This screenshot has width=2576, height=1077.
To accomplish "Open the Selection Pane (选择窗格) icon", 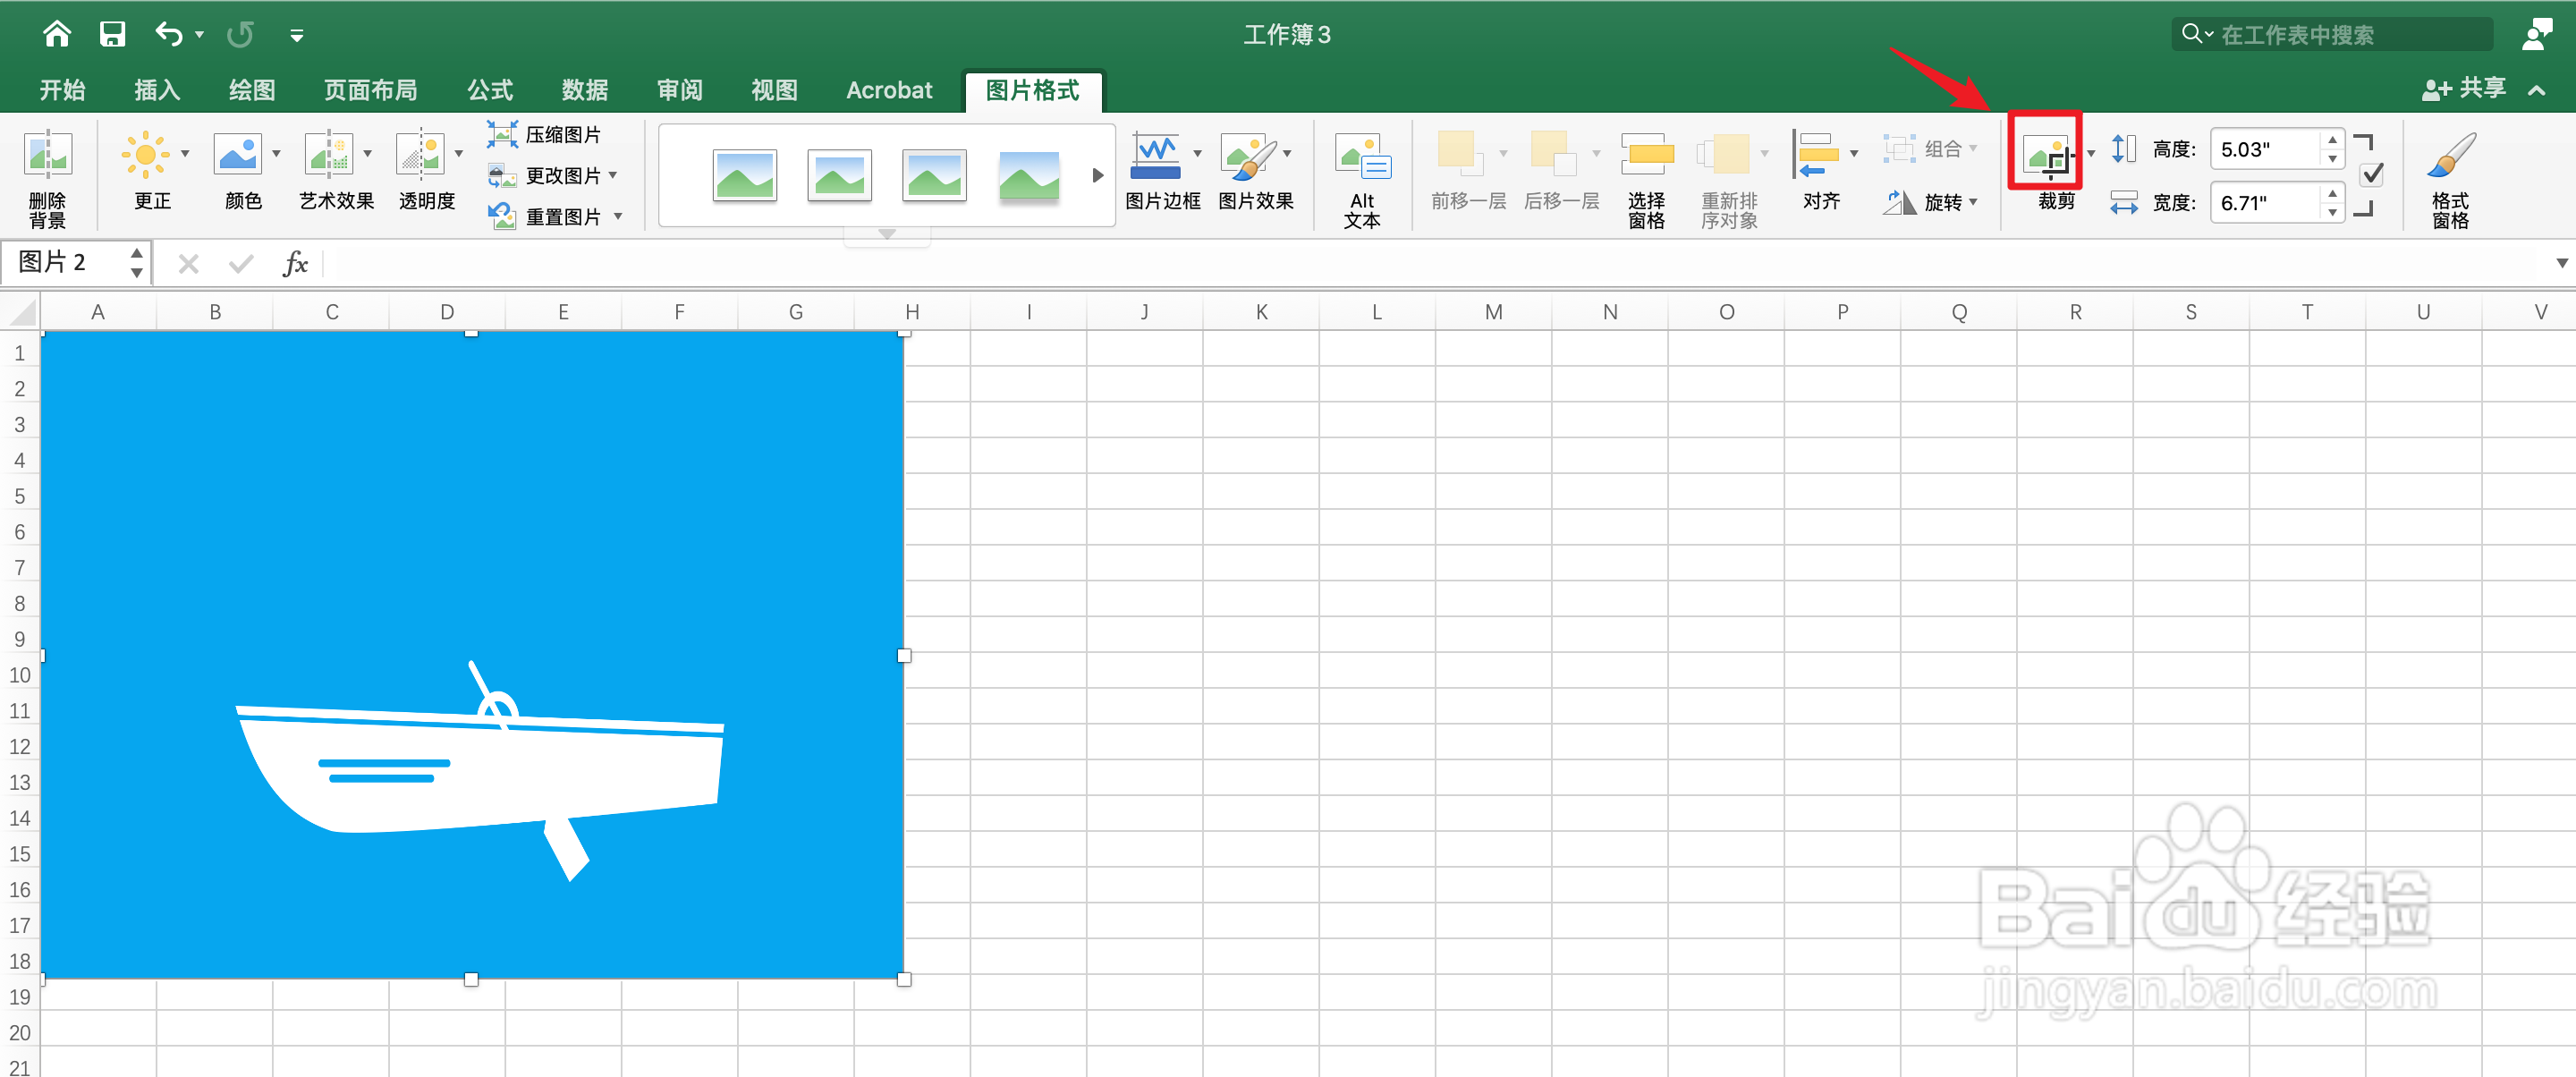I will pos(1646,156).
